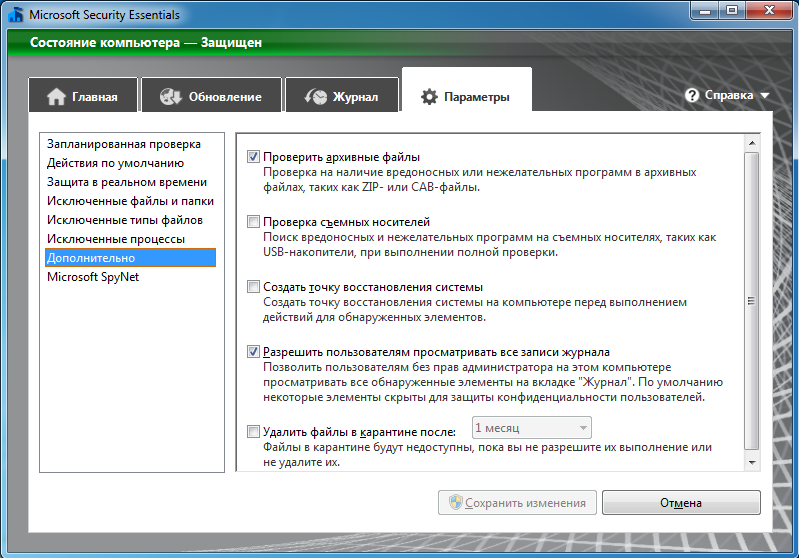Click the description mentioning USB-накопители

click(489, 245)
